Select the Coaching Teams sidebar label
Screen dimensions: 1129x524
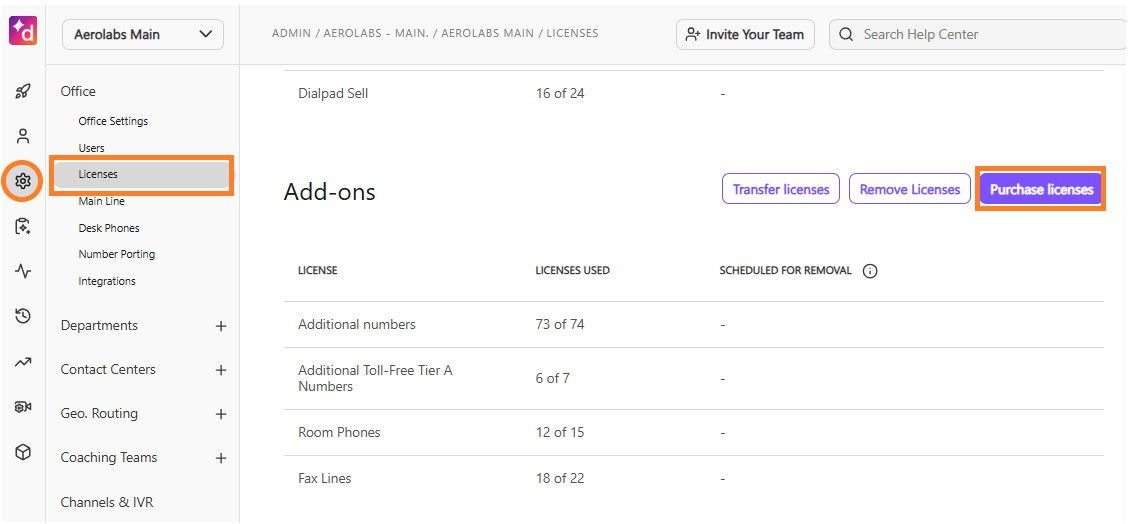tap(109, 458)
